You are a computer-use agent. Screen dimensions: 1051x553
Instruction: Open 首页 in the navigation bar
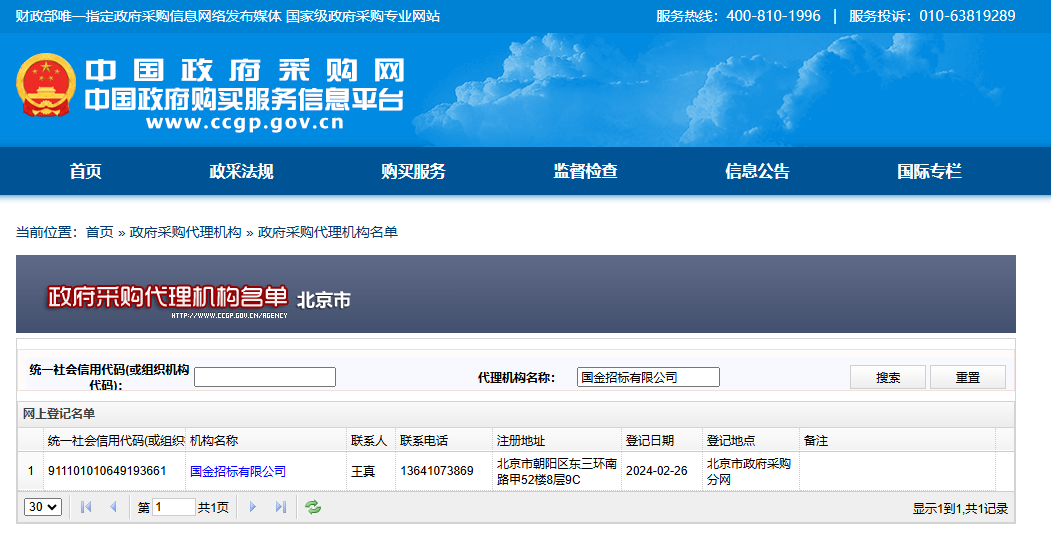(86, 171)
